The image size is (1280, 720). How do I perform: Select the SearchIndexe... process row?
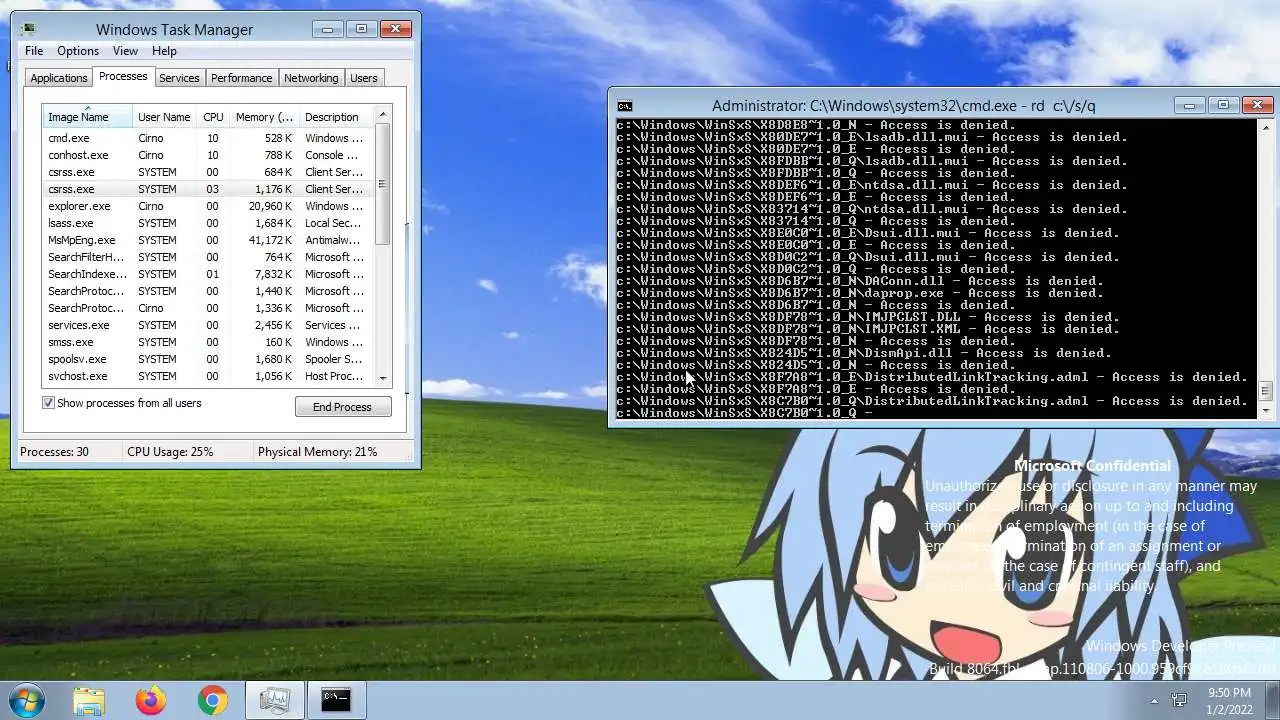207,274
